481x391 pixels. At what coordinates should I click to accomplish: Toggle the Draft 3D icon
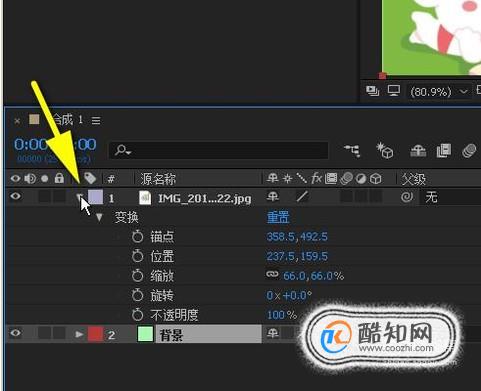point(385,151)
